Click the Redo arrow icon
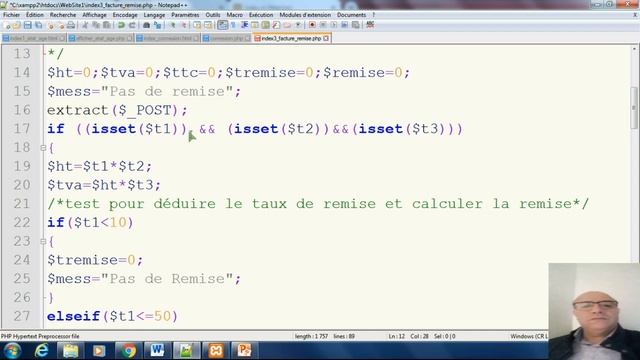Viewport: 640px width, 360px height. [132, 25]
